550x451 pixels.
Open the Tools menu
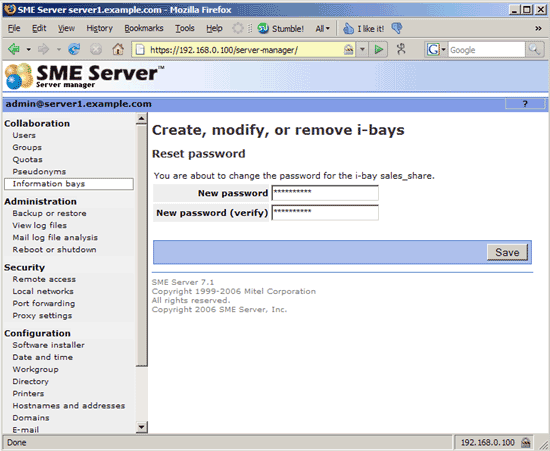click(185, 28)
